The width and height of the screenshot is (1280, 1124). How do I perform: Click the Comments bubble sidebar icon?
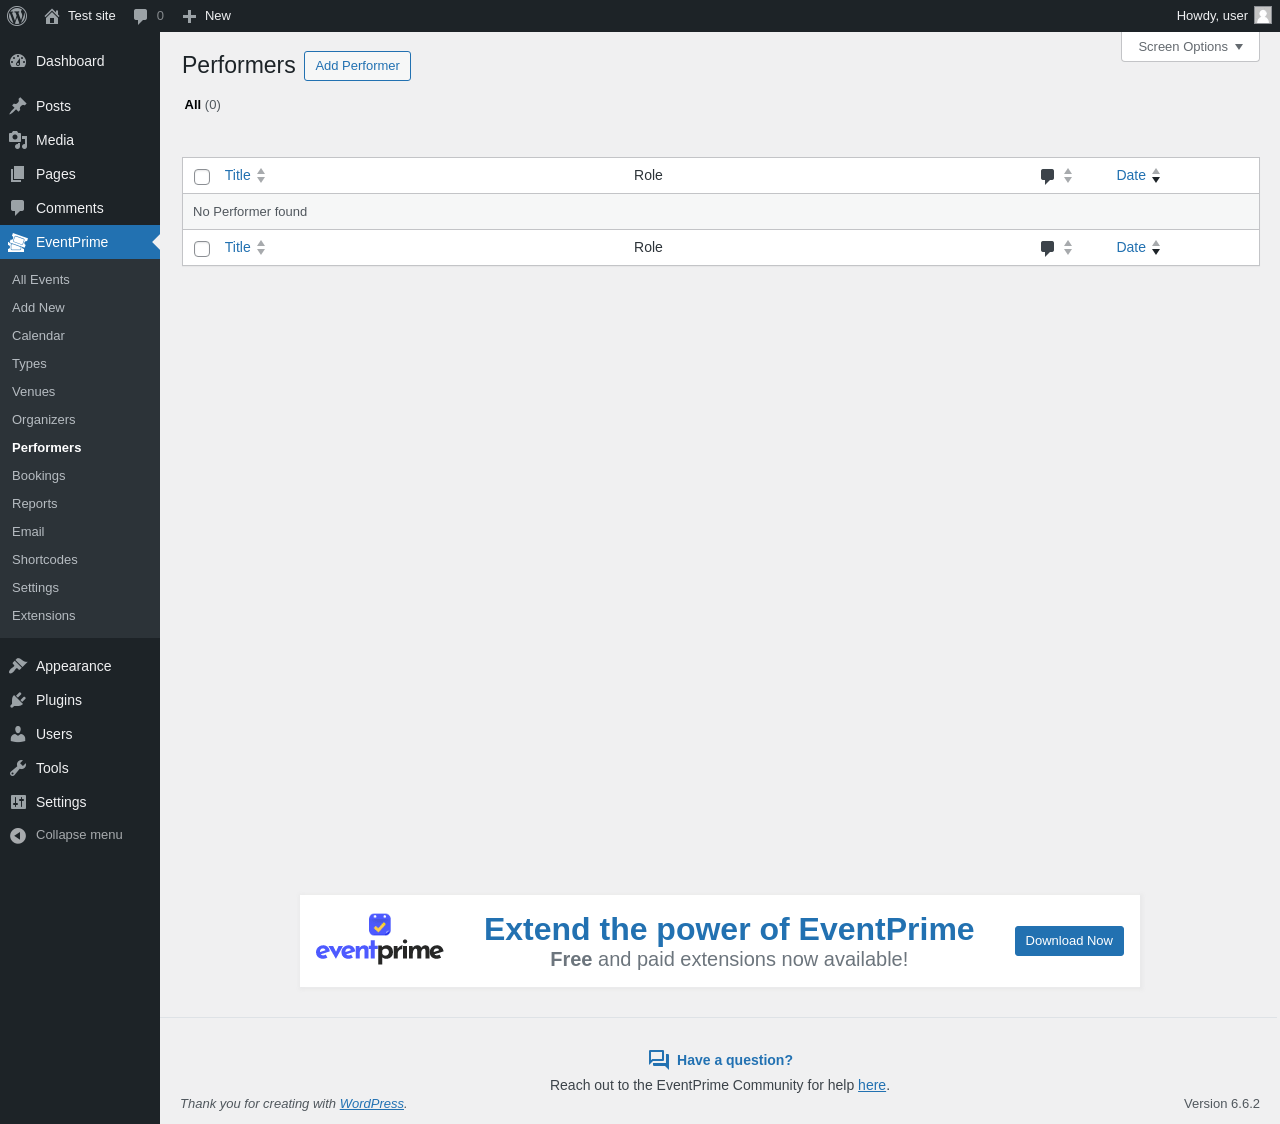coord(18,208)
